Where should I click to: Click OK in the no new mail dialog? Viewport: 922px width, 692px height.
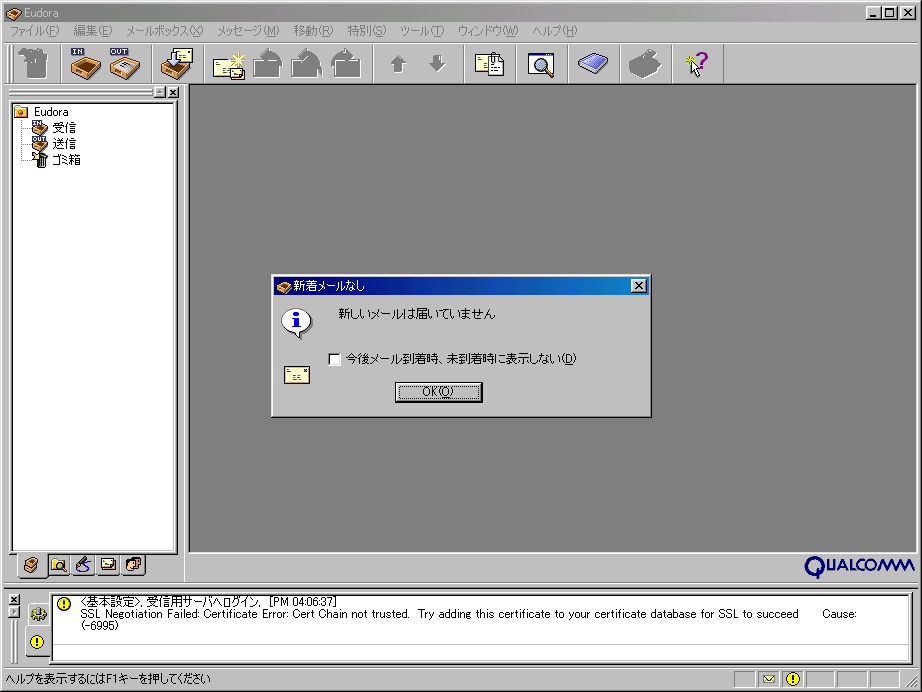(439, 392)
